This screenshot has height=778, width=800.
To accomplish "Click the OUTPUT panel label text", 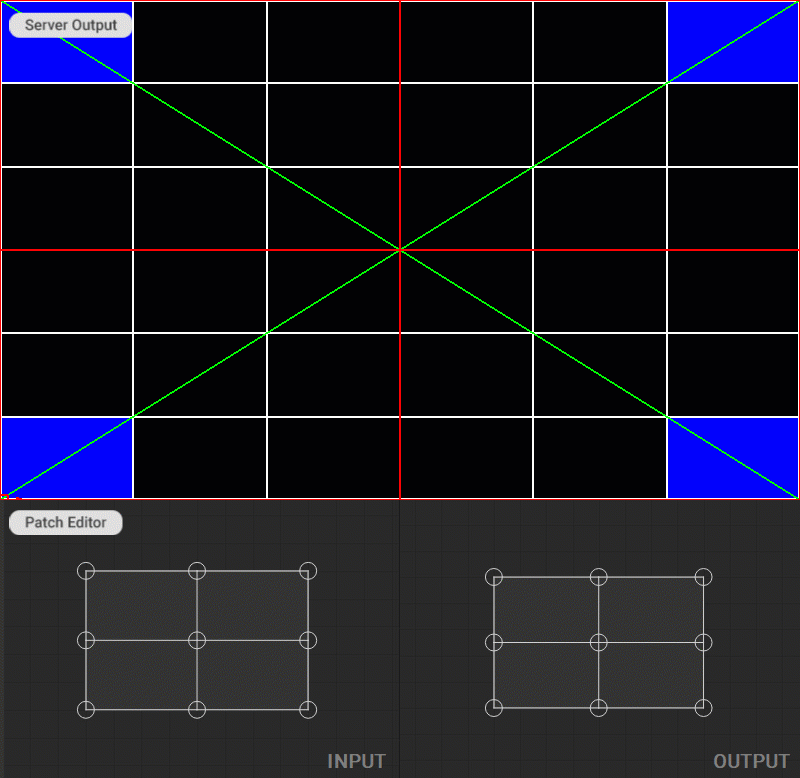I will (751, 761).
